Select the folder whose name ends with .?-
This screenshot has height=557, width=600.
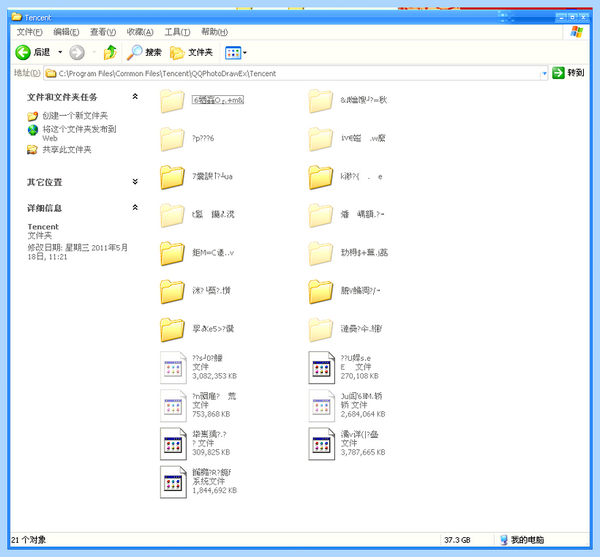pos(346,214)
